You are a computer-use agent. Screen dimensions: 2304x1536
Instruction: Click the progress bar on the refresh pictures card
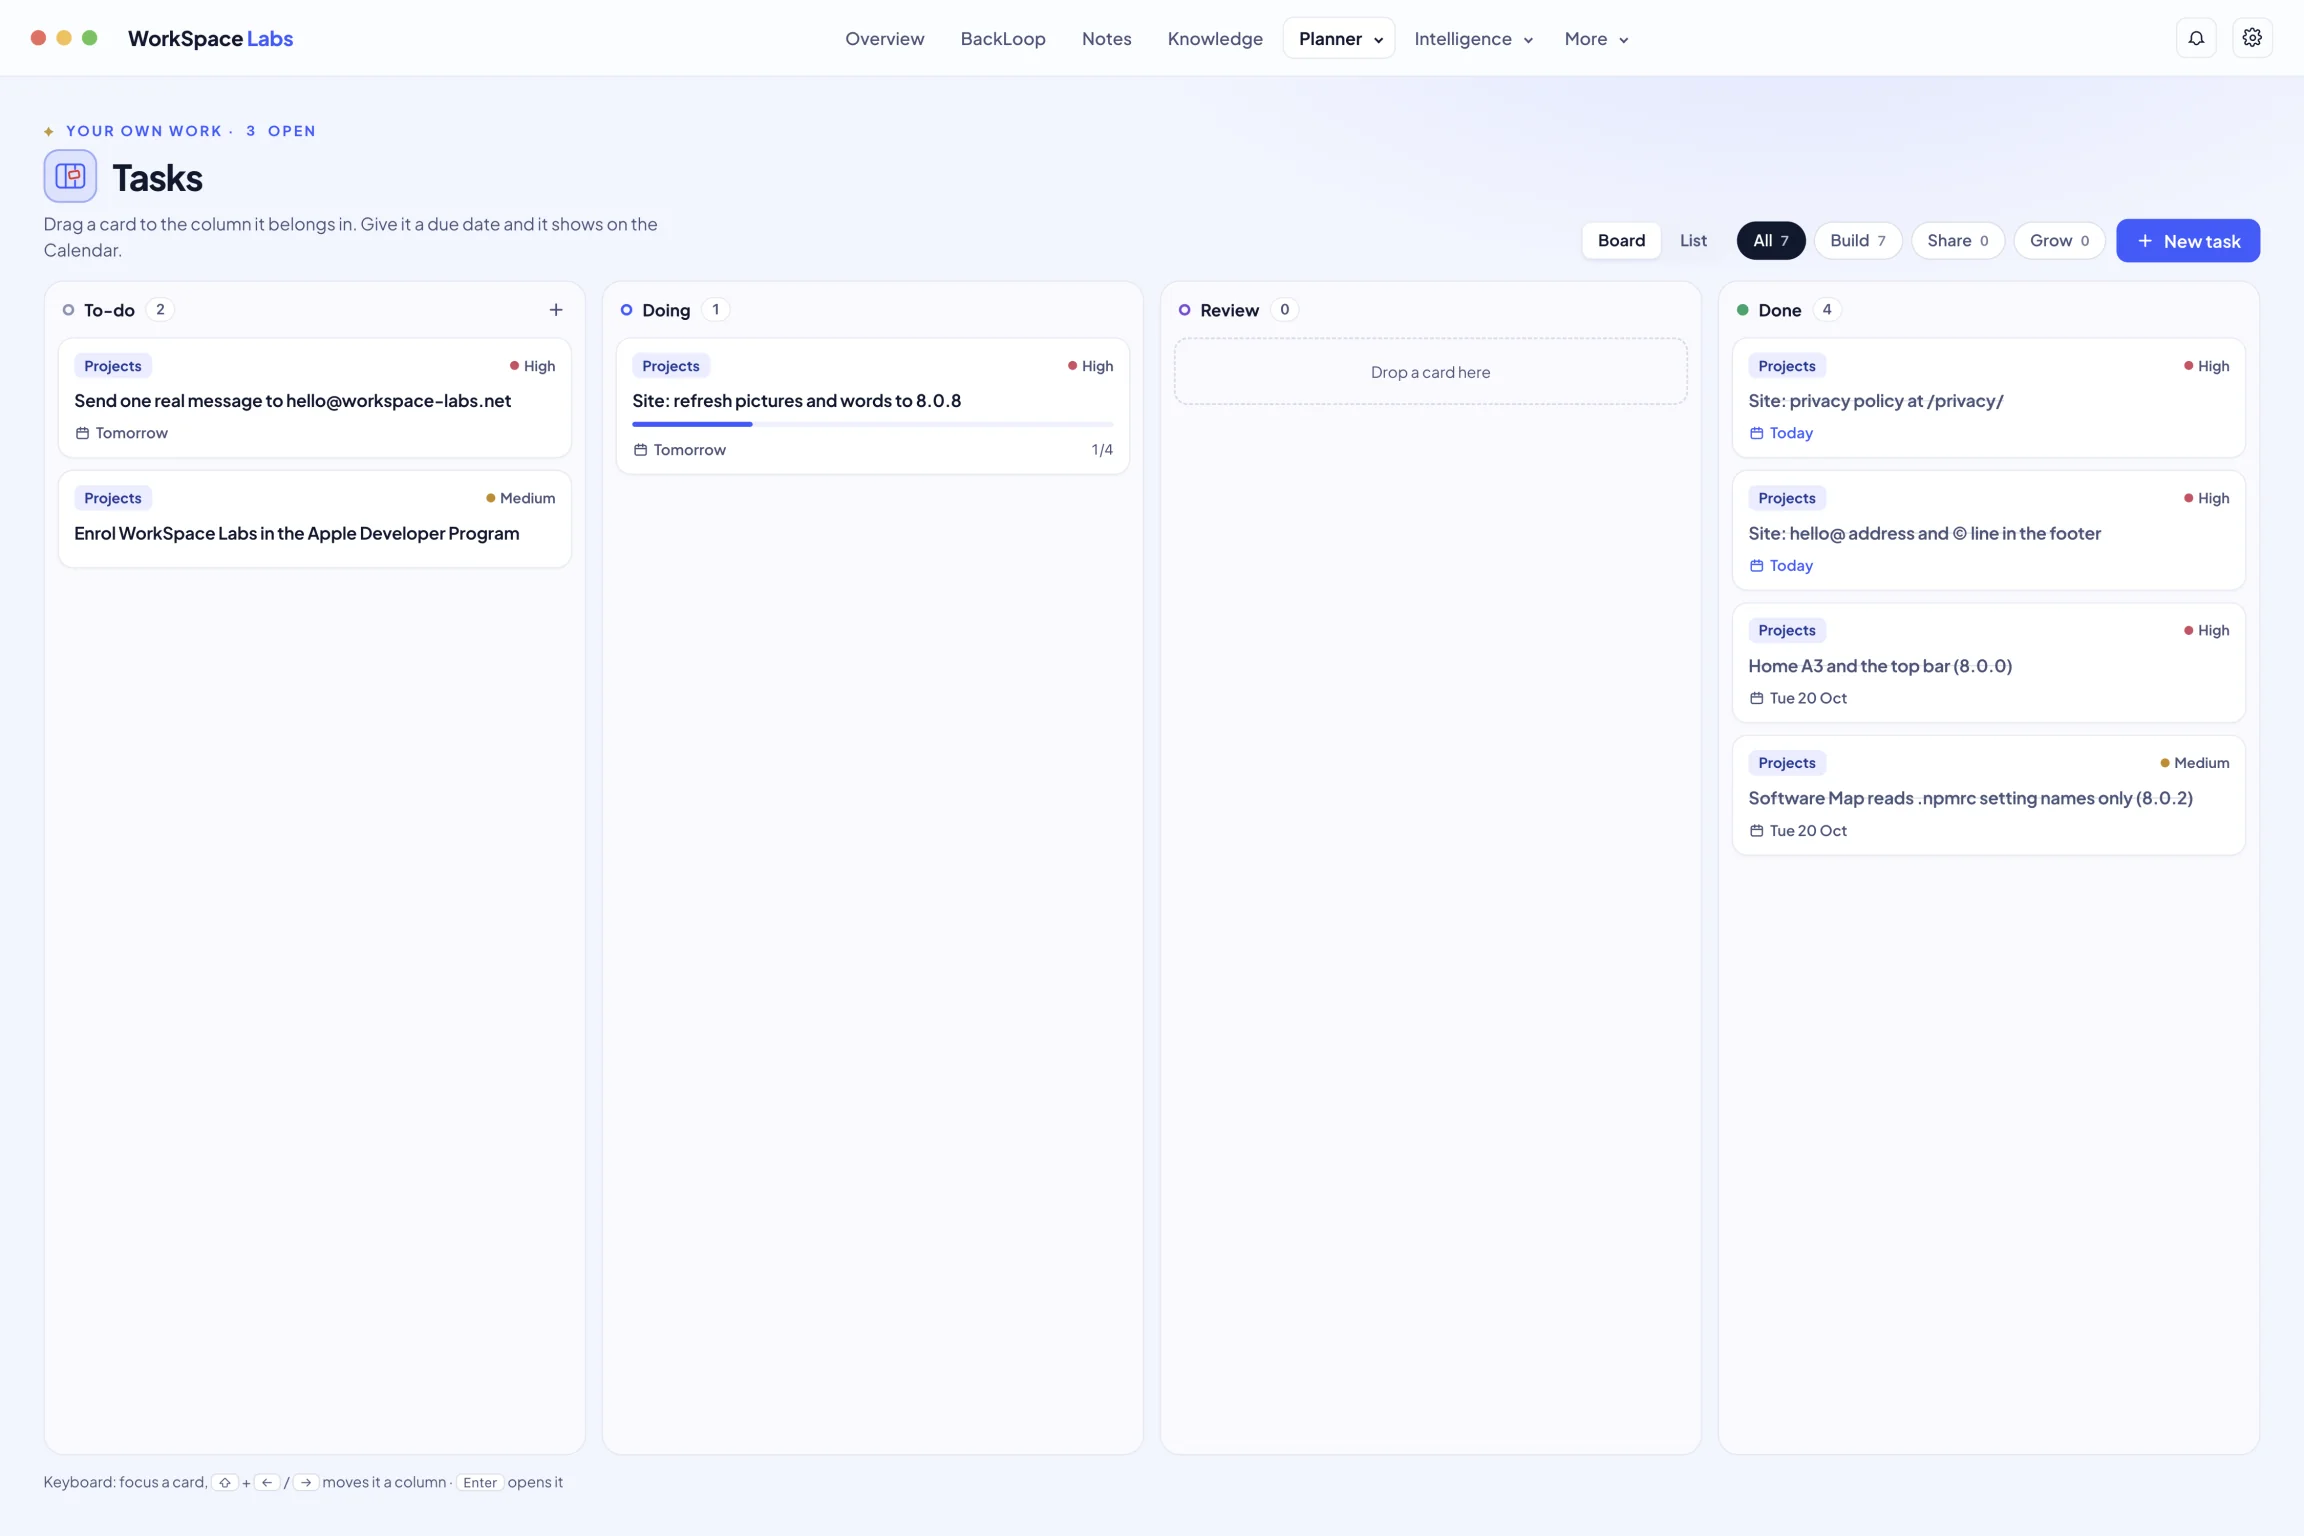872,424
